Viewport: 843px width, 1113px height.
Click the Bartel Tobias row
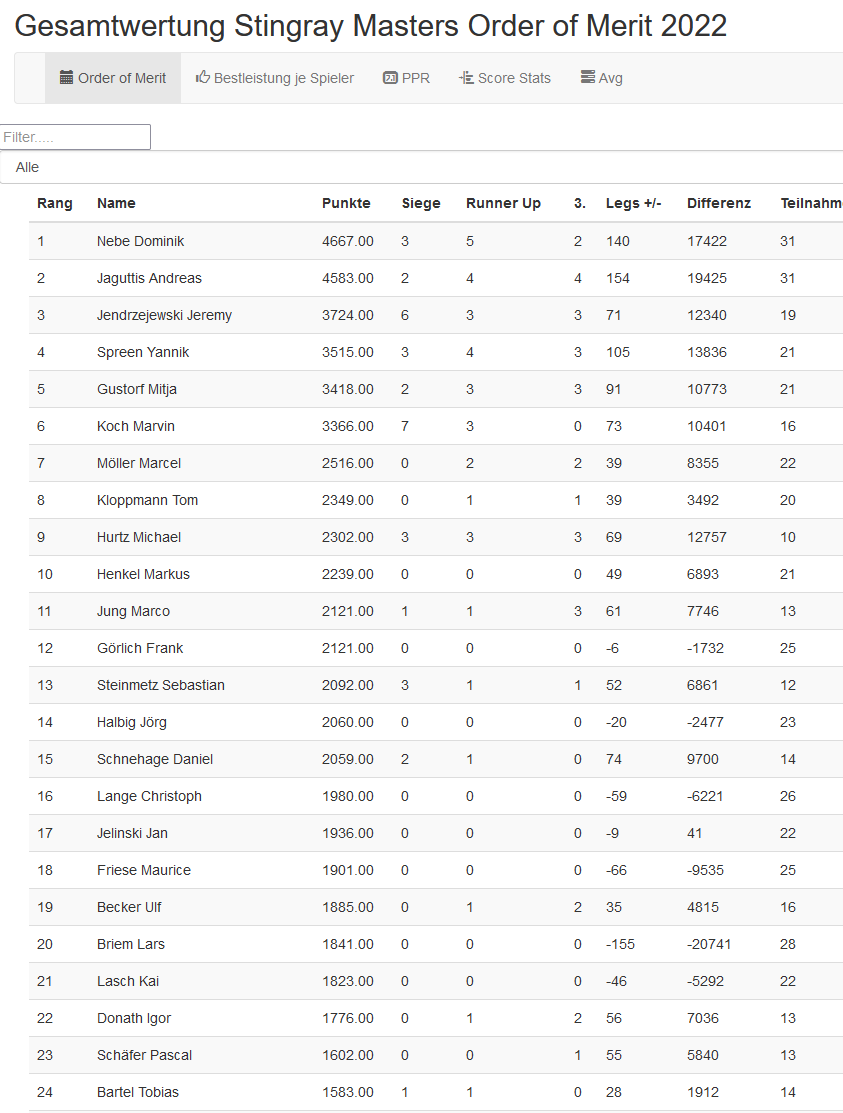138,1092
